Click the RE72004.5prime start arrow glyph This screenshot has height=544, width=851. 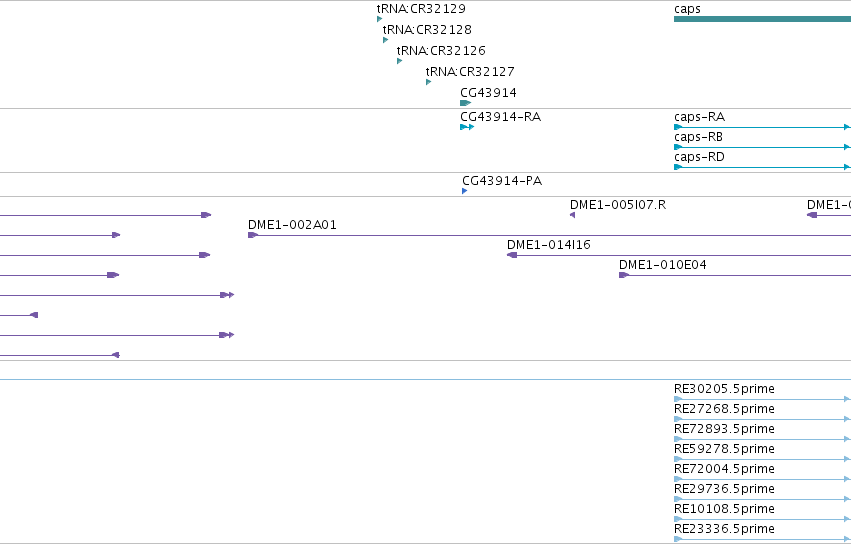pyautogui.click(x=678, y=479)
